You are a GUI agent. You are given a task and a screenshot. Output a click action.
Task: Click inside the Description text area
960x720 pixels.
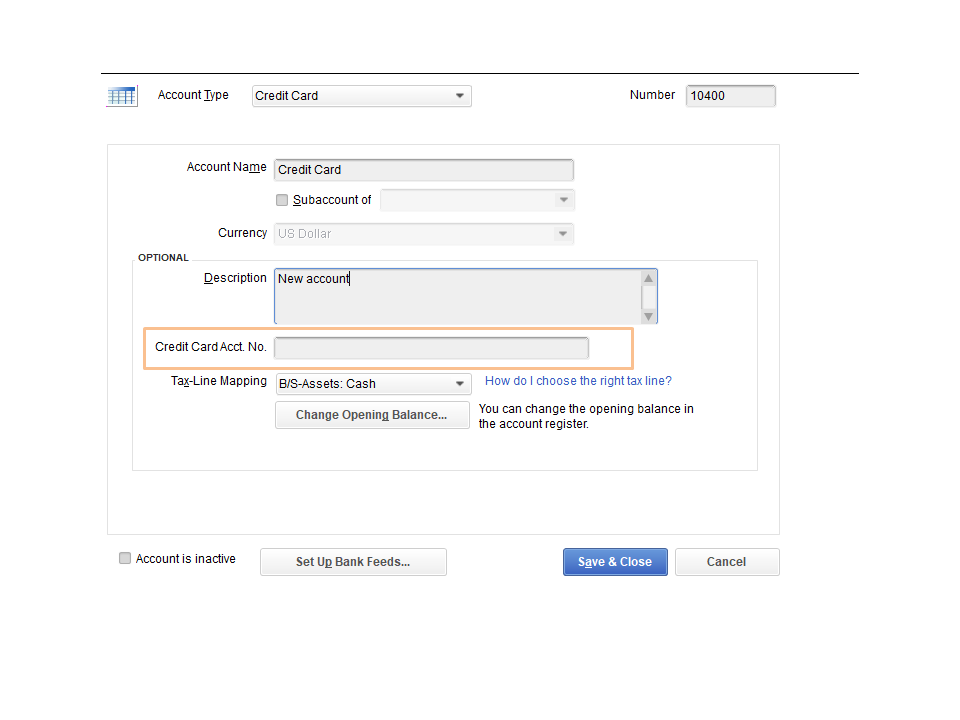click(x=457, y=295)
